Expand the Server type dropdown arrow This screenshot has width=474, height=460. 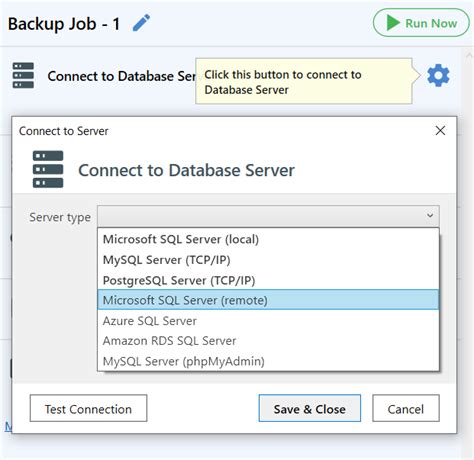click(x=430, y=216)
